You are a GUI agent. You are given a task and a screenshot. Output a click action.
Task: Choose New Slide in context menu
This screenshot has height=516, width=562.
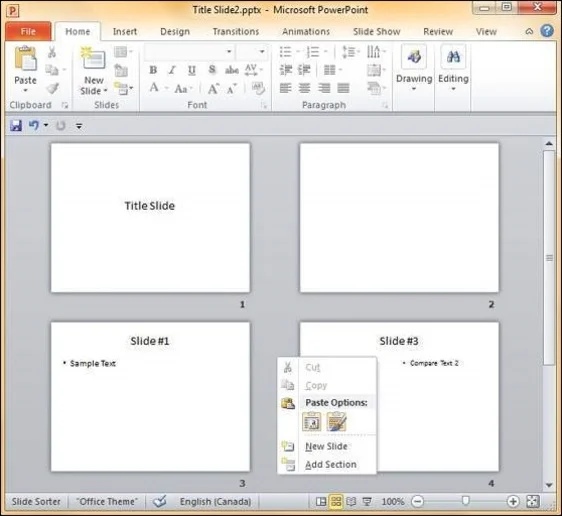327,446
